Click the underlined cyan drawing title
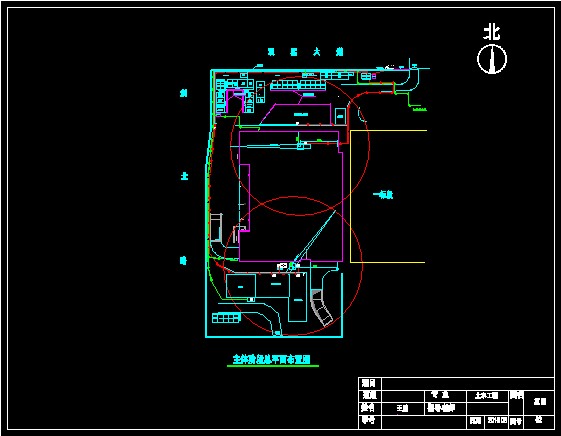The height and width of the screenshot is (436, 561). [272, 359]
